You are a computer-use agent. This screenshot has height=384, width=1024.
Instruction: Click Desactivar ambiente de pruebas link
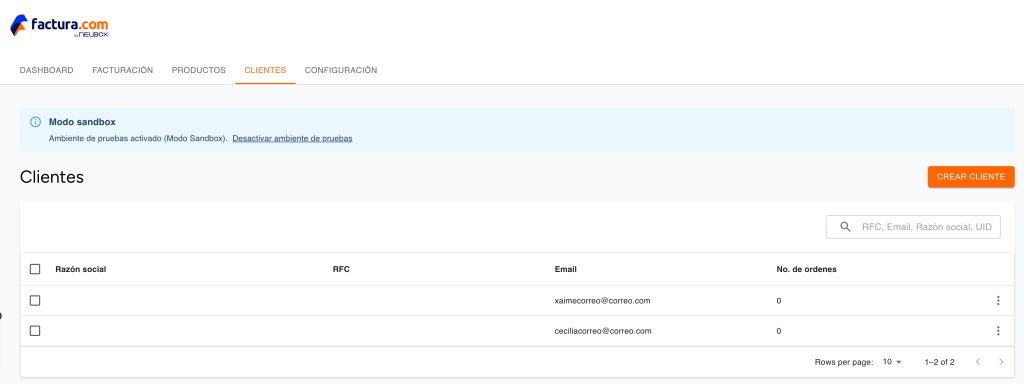(x=293, y=138)
